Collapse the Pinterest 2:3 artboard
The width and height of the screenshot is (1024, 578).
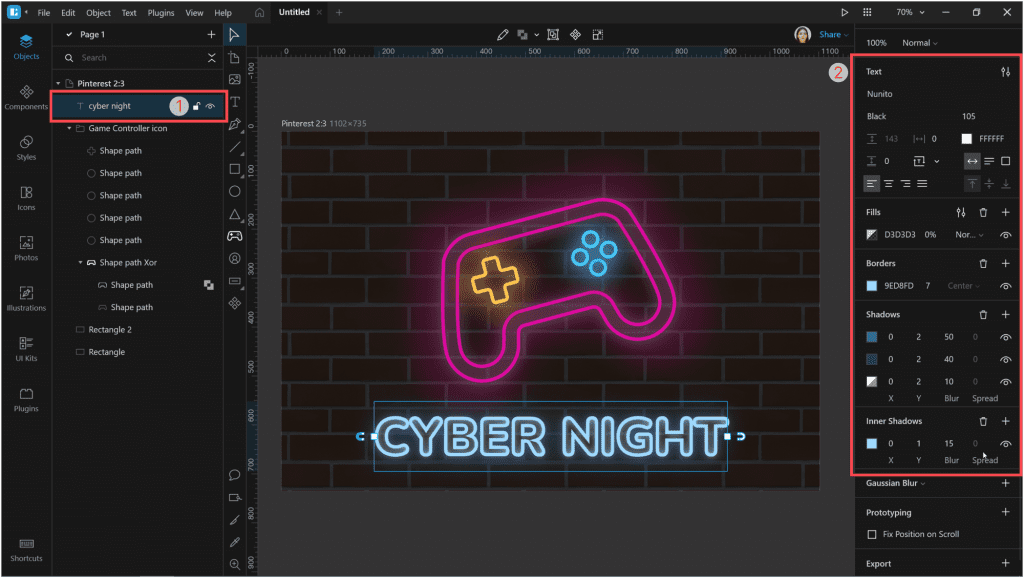click(58, 84)
